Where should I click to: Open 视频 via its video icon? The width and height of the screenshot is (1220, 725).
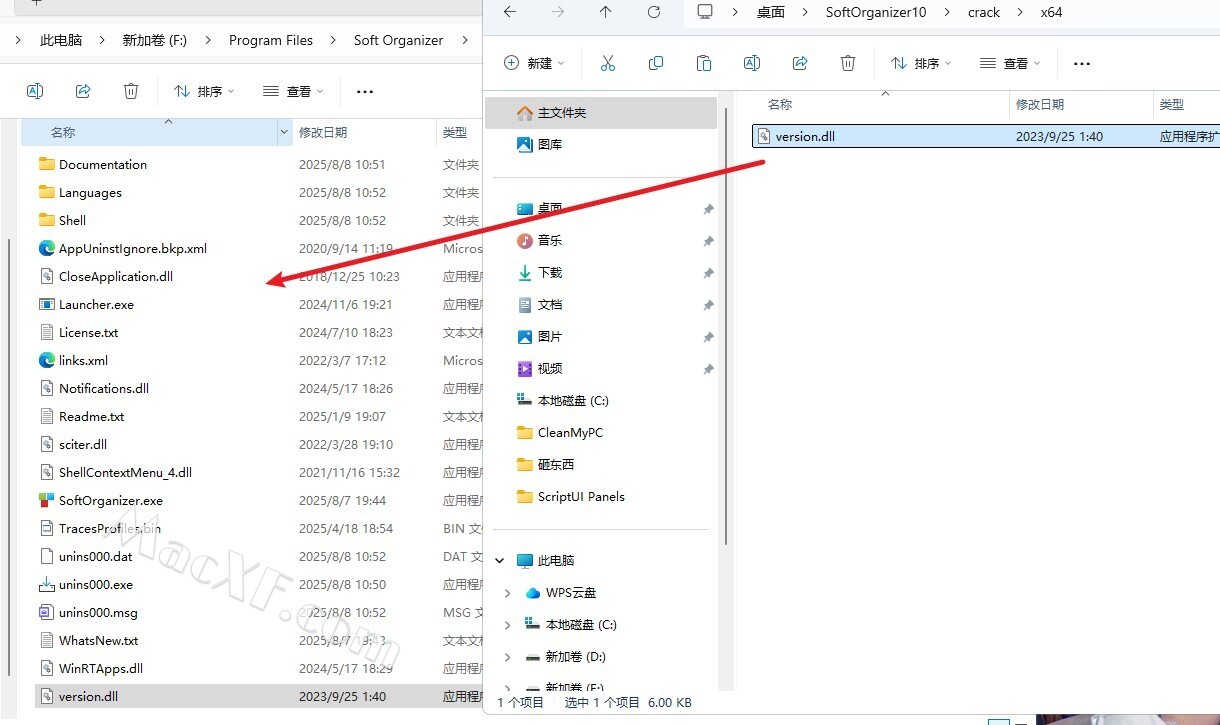click(x=525, y=368)
